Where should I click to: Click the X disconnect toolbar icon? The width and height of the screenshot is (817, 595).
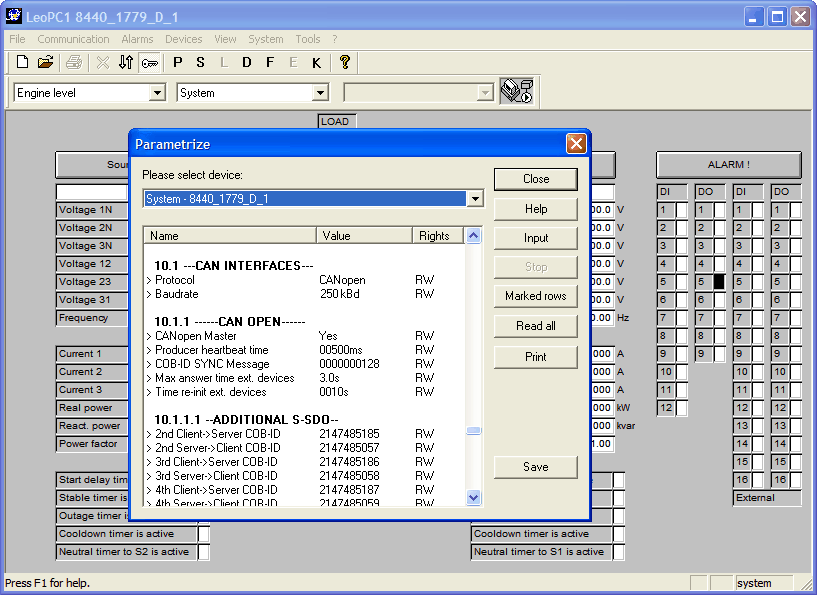point(103,63)
